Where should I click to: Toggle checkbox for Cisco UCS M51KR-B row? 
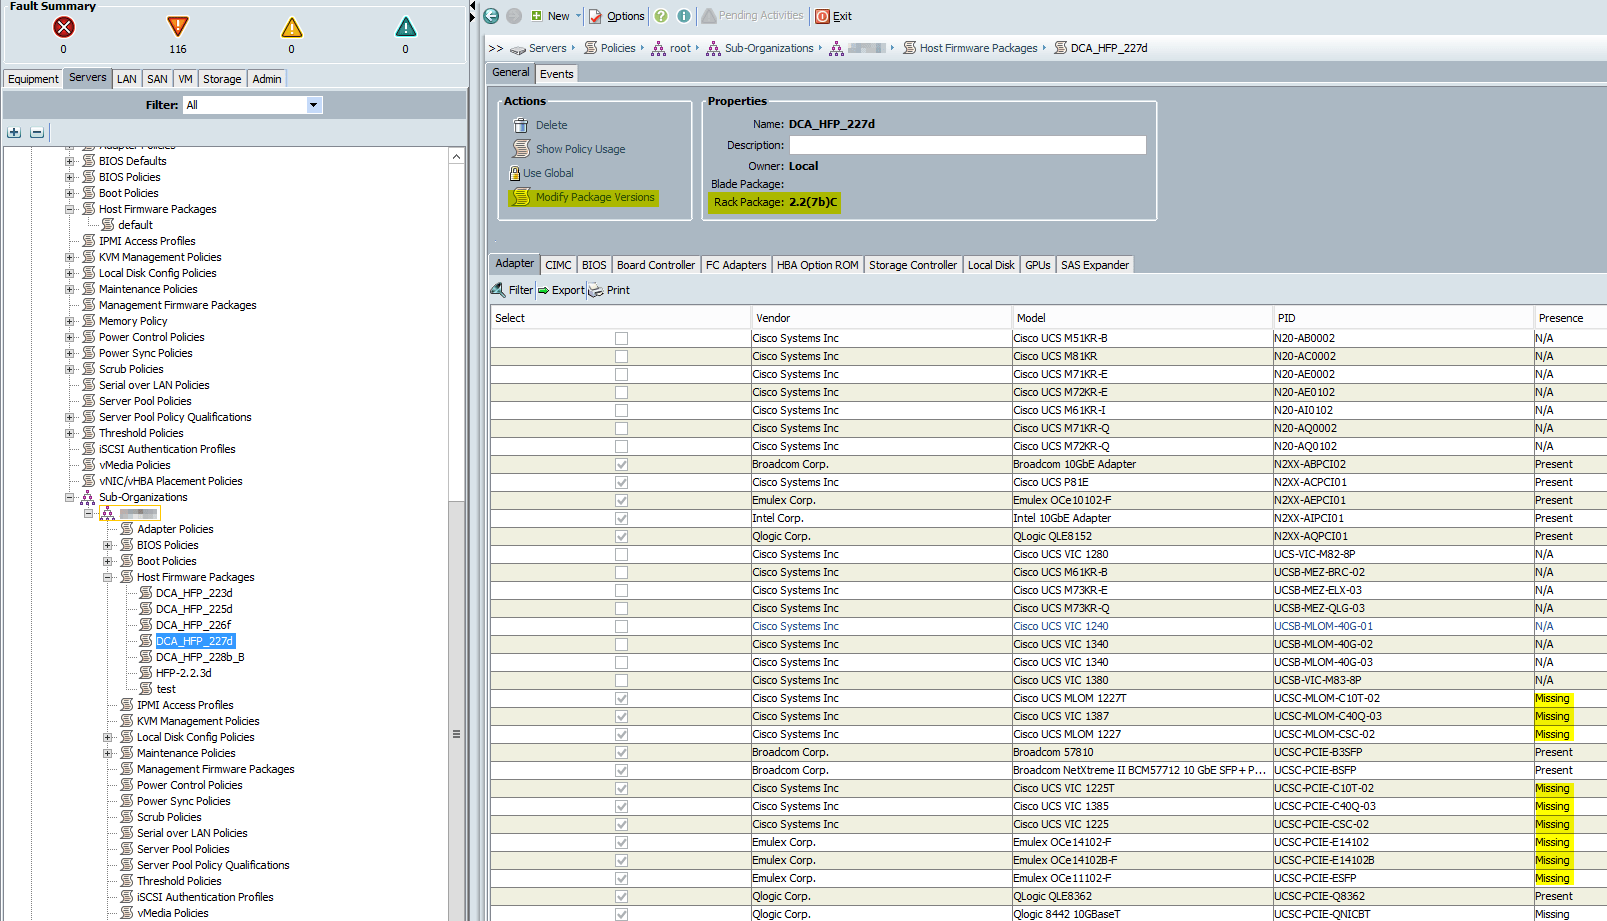(x=621, y=338)
